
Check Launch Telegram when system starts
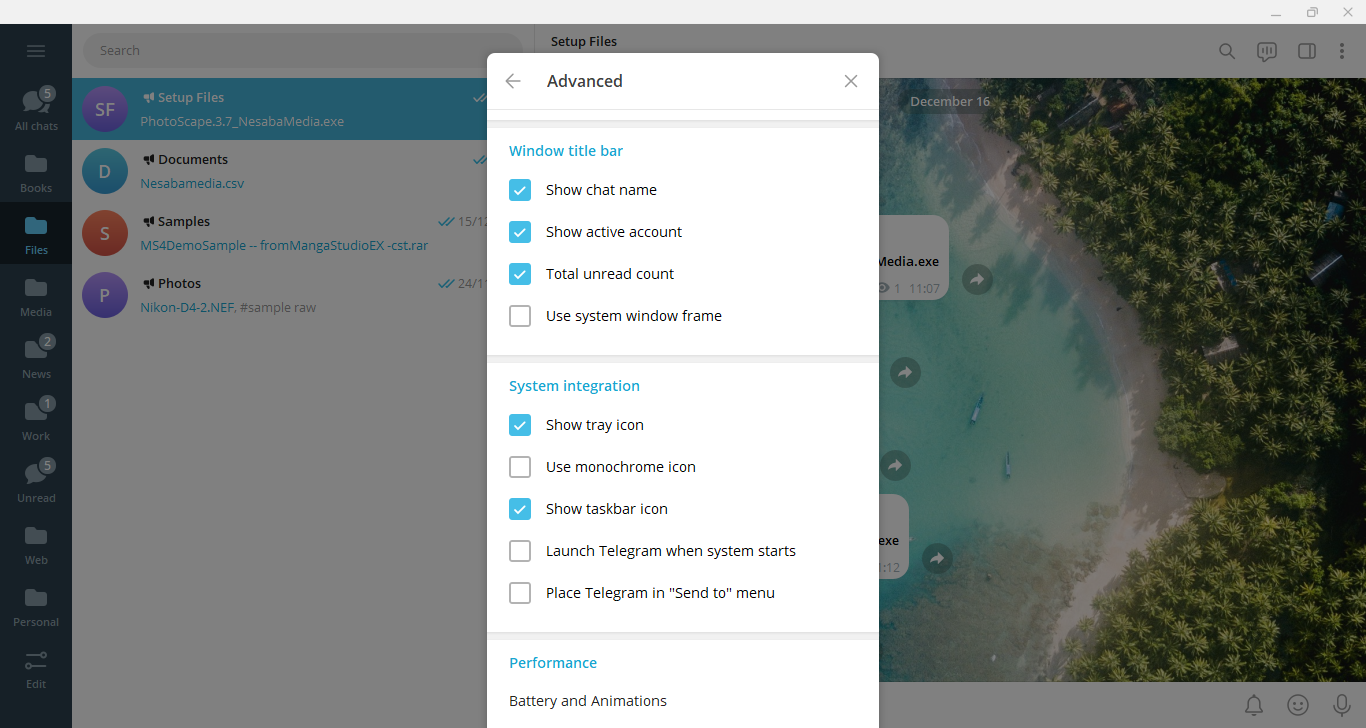[520, 551]
